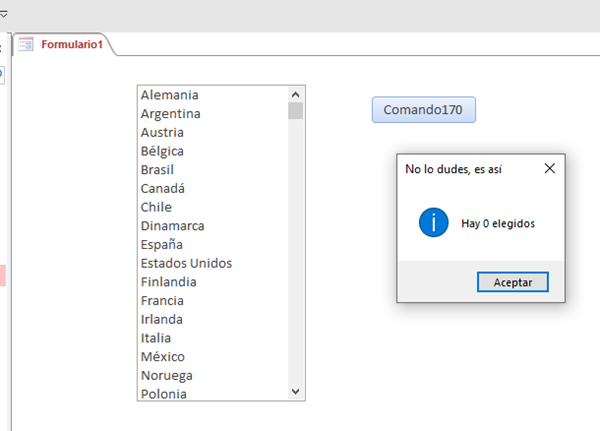Select Dinamarca in the country list
600x431 pixels.
pyautogui.click(x=212, y=226)
